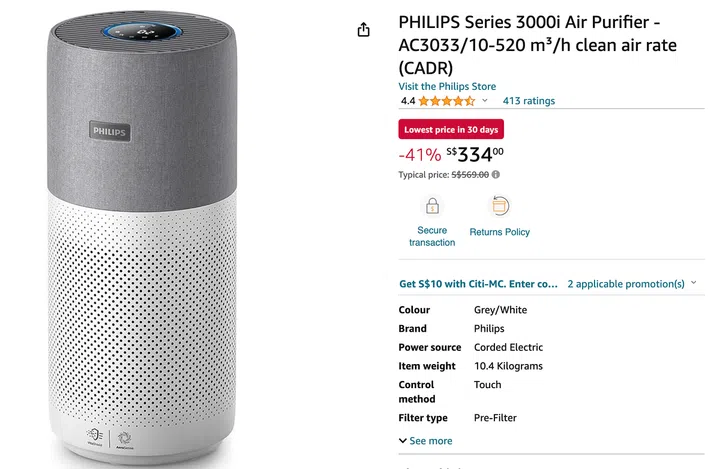
Task: Click the S$334 current price
Action: pos(475,154)
